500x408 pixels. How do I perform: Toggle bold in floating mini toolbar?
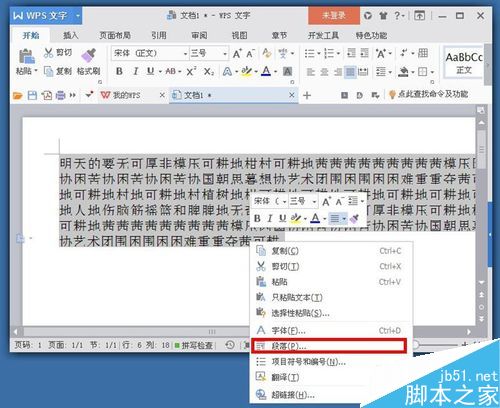pos(257,218)
